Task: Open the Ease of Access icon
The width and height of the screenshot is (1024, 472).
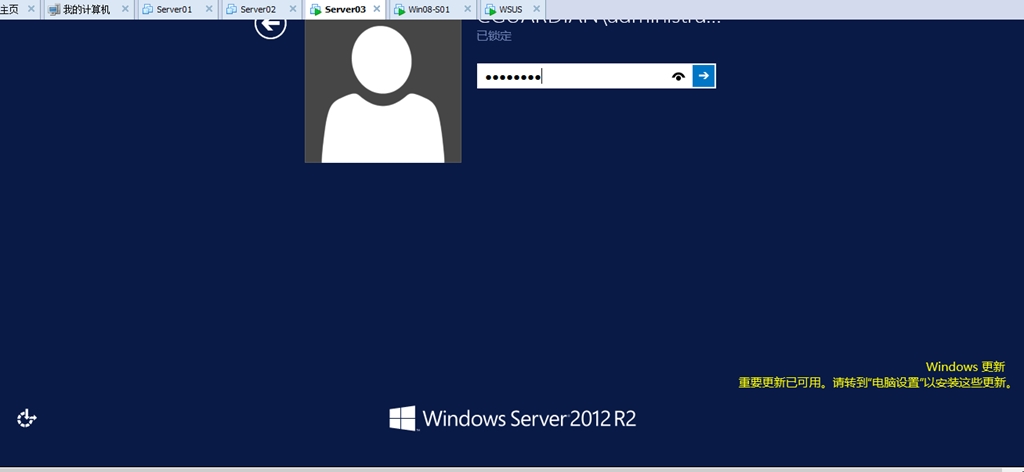Action: (26, 418)
